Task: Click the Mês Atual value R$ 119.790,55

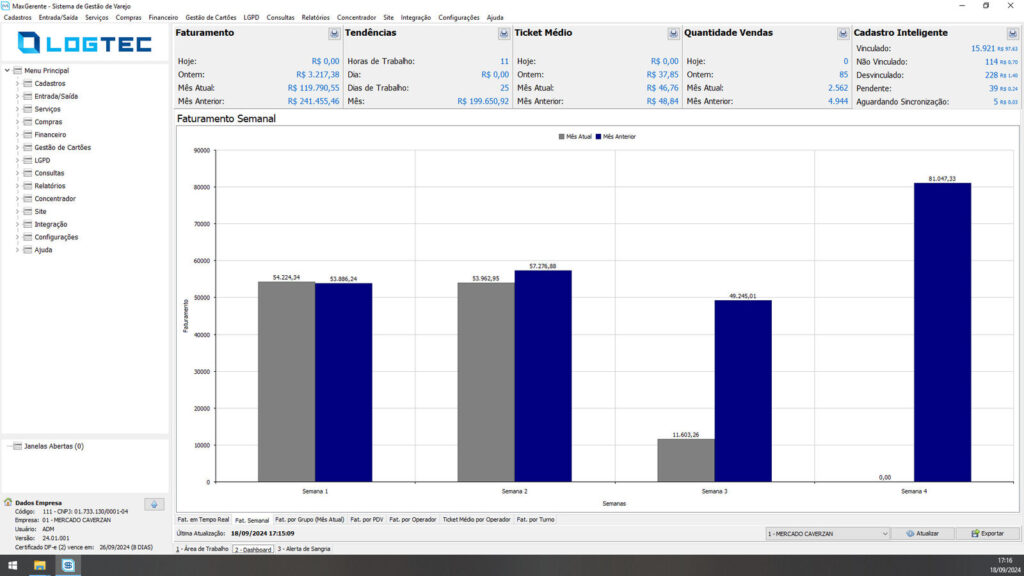Action: click(x=313, y=88)
